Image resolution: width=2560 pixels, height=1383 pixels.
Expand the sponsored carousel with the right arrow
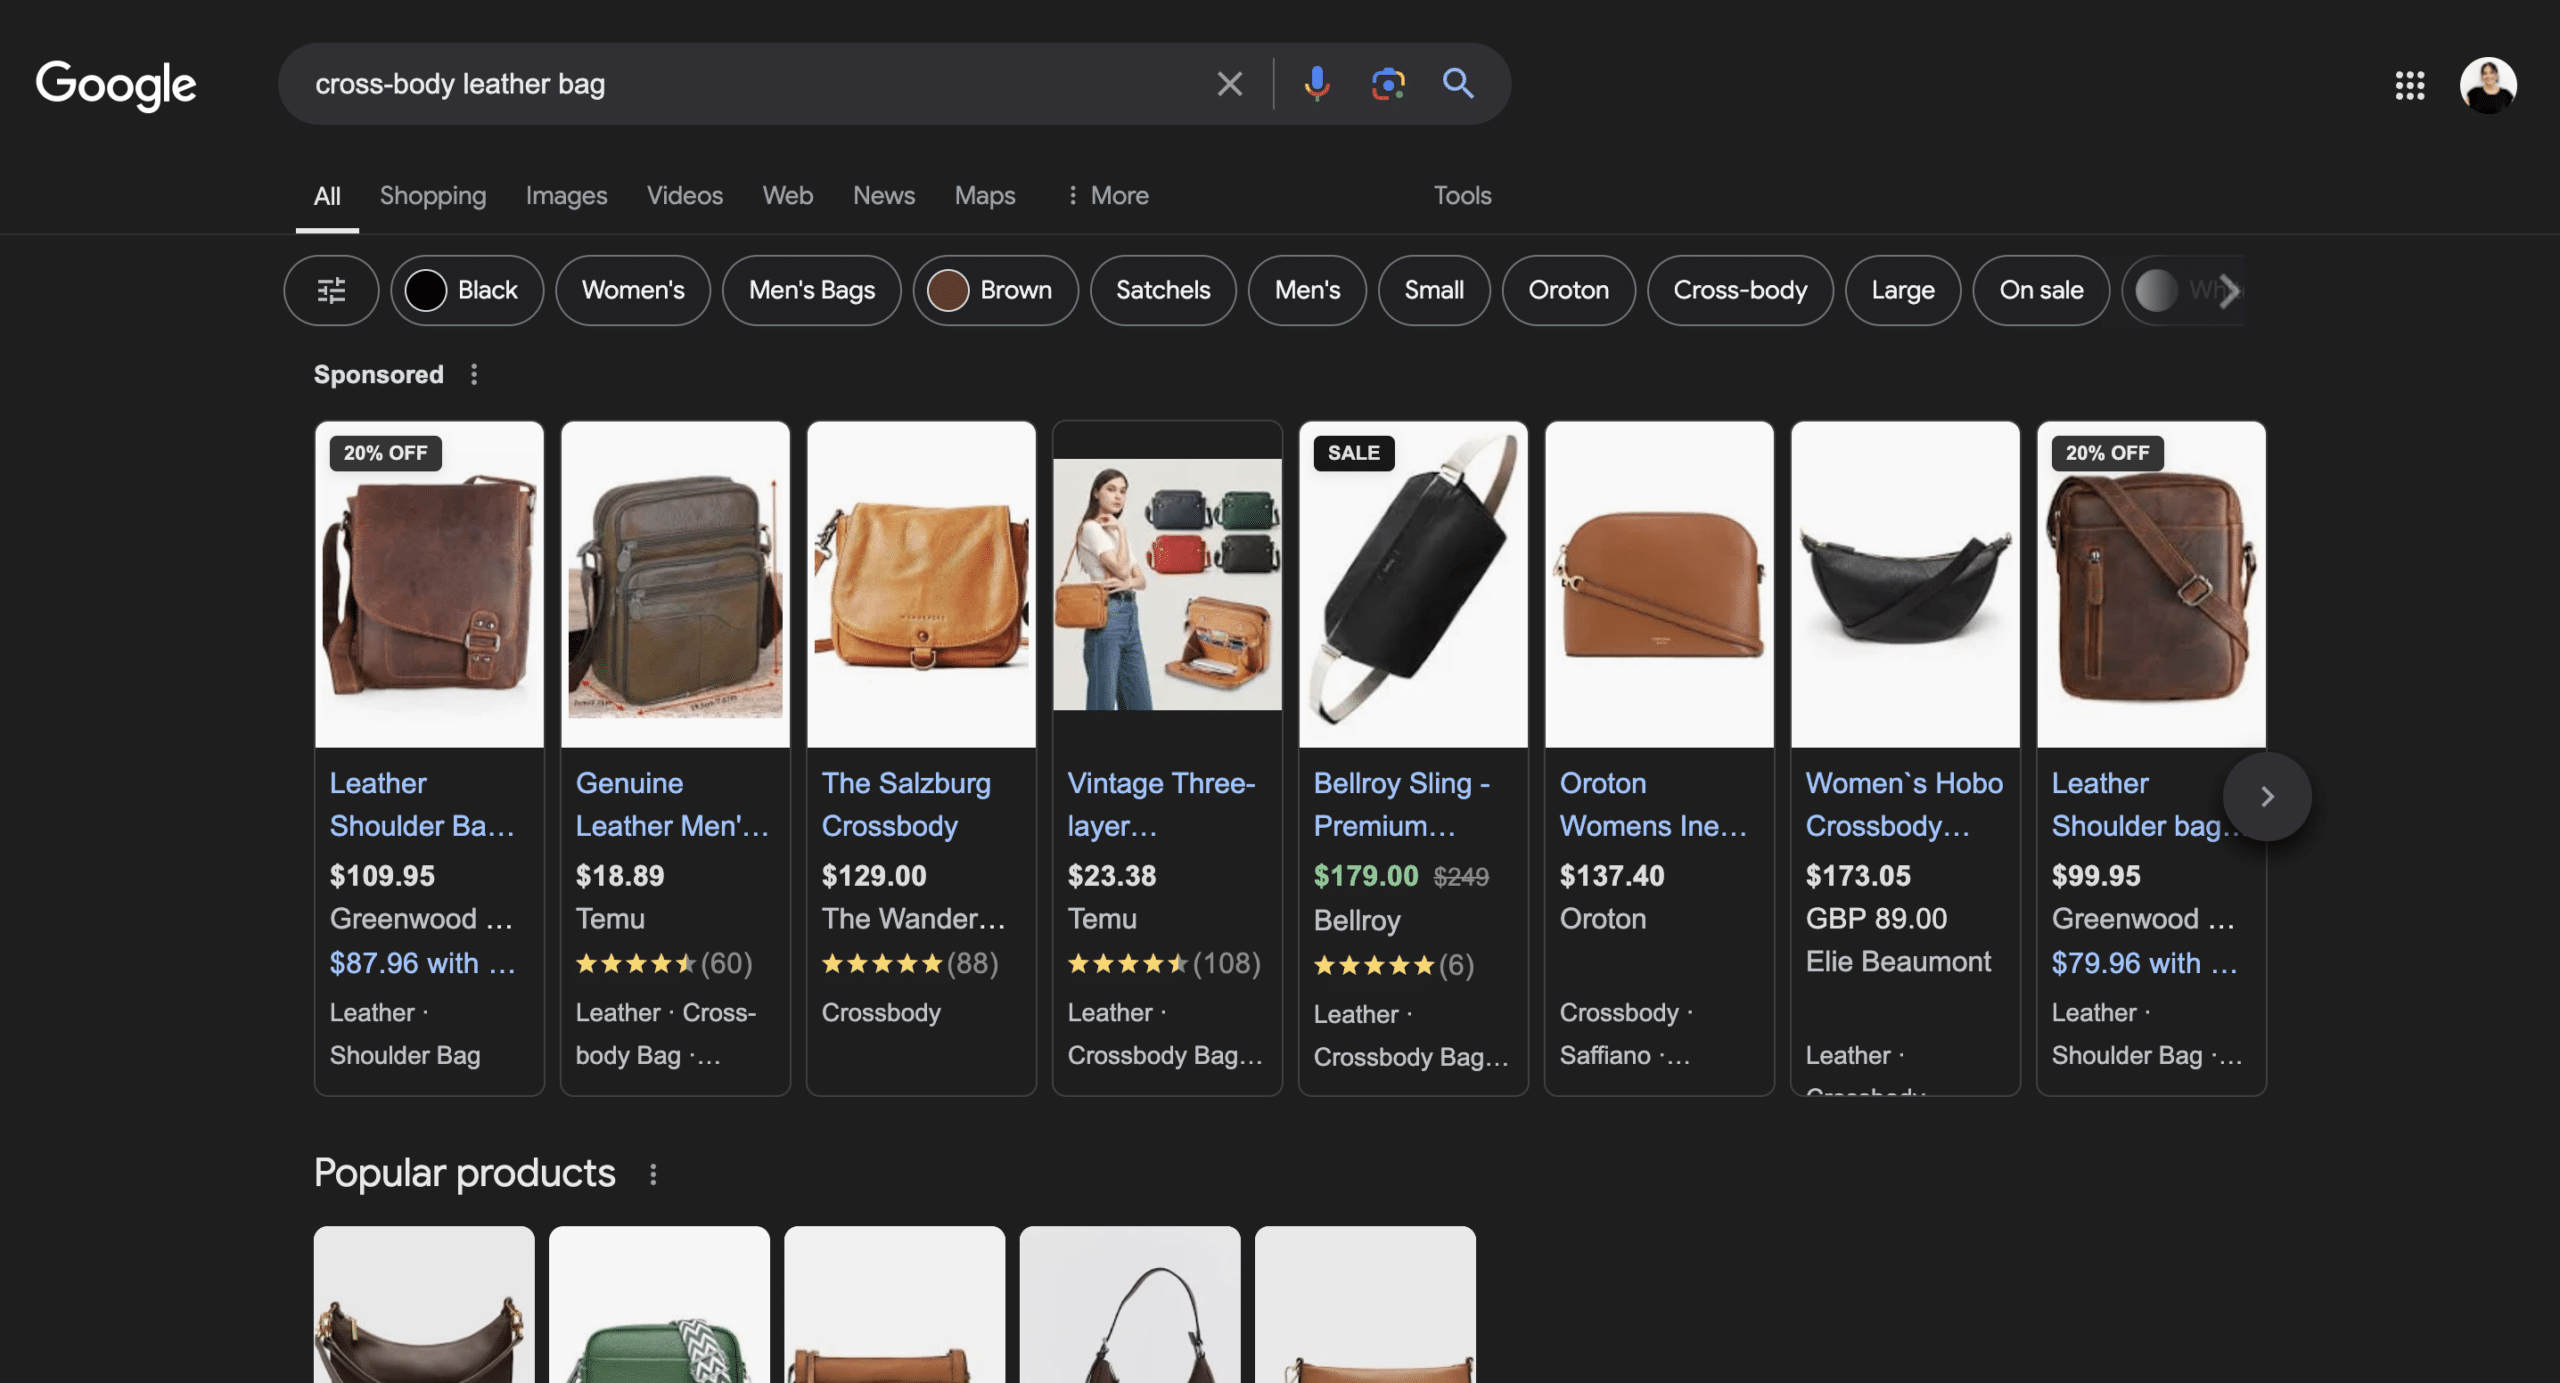click(x=2266, y=797)
